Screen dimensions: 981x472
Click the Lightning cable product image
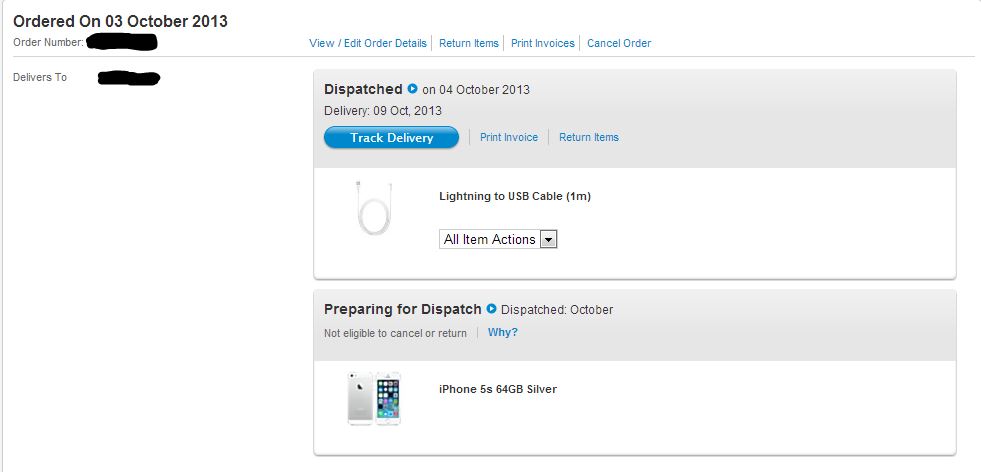click(373, 208)
